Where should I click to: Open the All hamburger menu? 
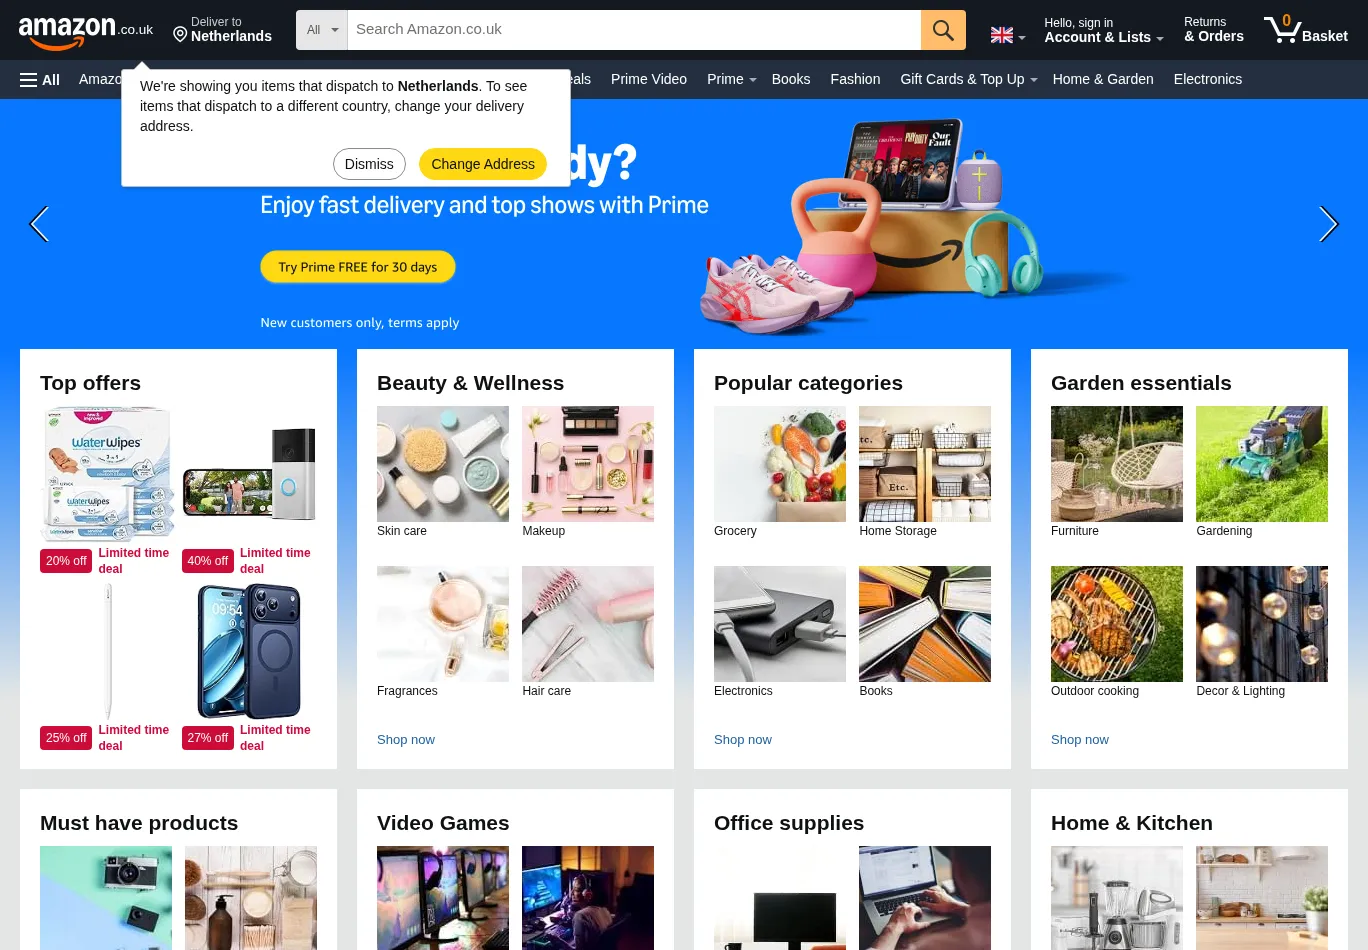pyautogui.click(x=40, y=80)
